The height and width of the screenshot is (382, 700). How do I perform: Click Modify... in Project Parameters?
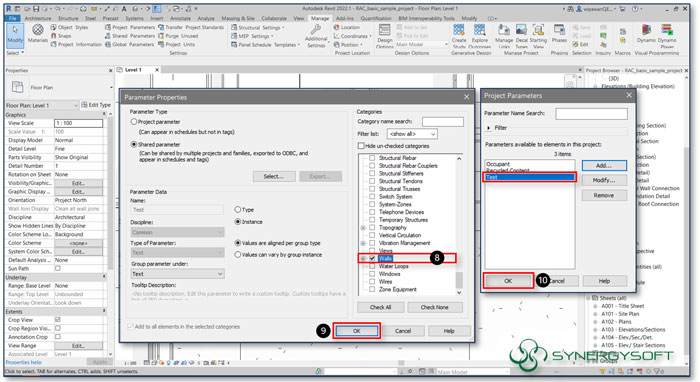point(604,180)
